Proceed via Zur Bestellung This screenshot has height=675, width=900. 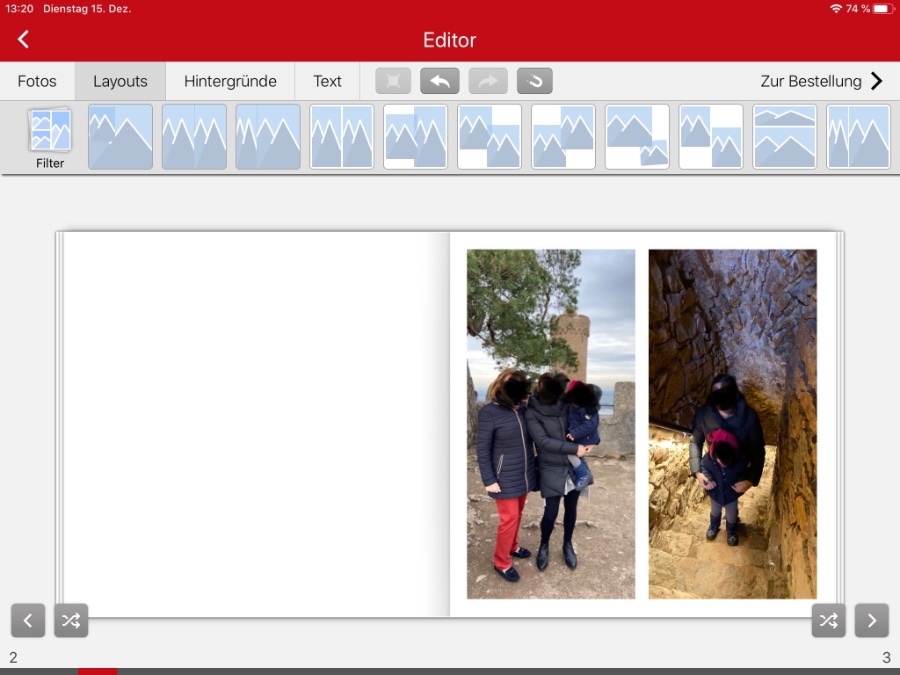821,81
